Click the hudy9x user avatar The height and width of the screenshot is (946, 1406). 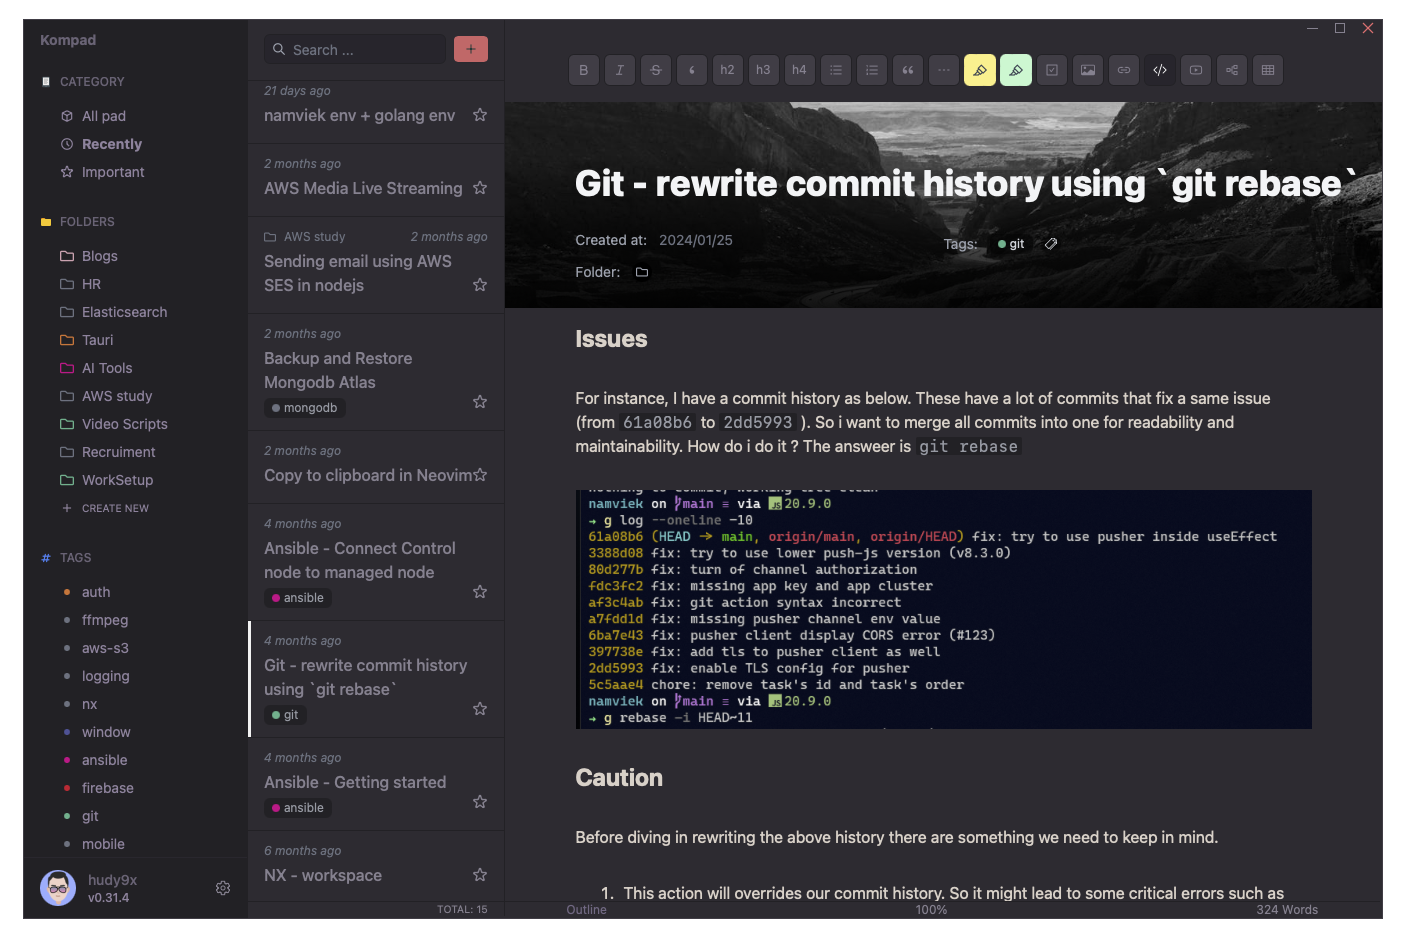pos(58,888)
